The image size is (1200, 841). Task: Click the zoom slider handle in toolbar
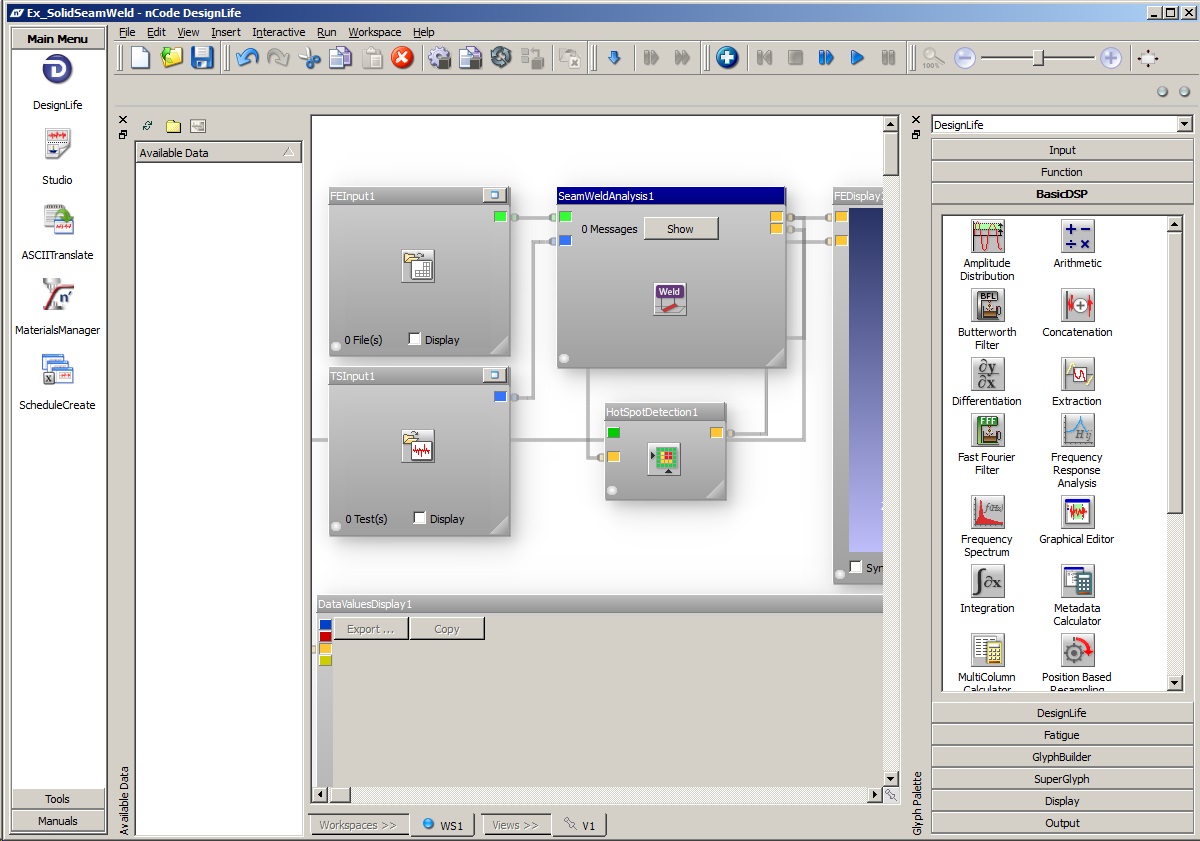coord(1039,58)
